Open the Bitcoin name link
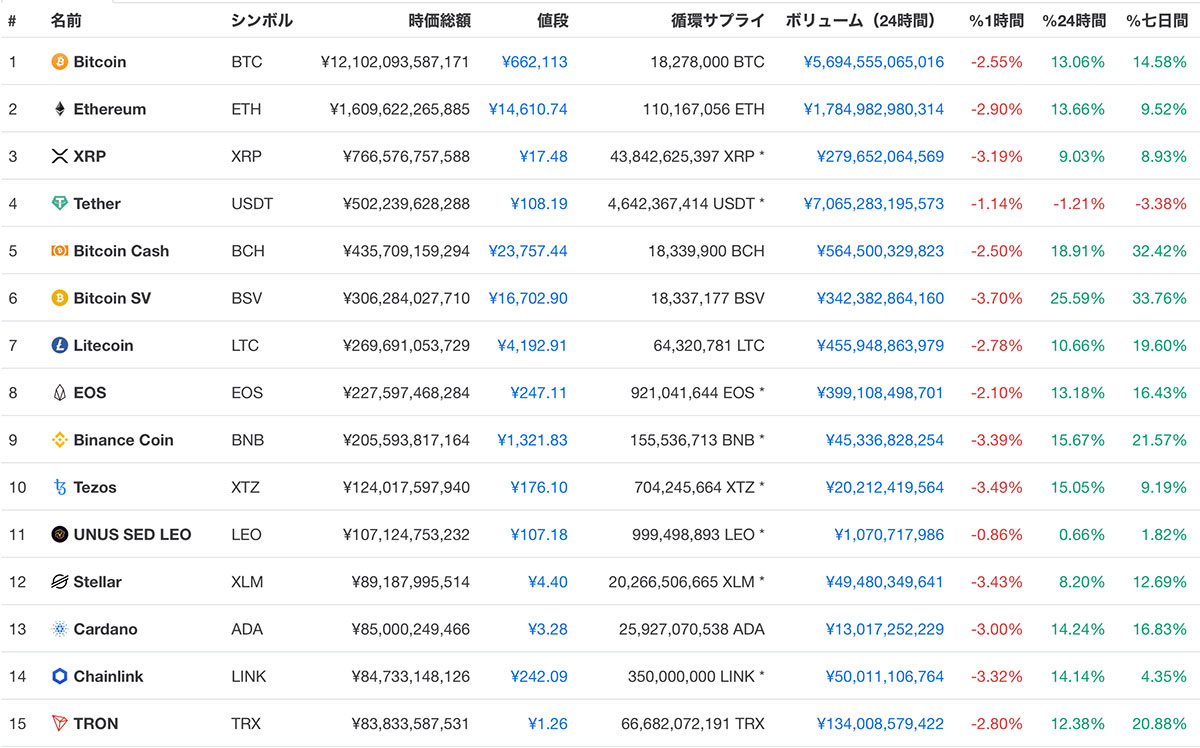The height and width of the screenshot is (748, 1200). tap(100, 62)
